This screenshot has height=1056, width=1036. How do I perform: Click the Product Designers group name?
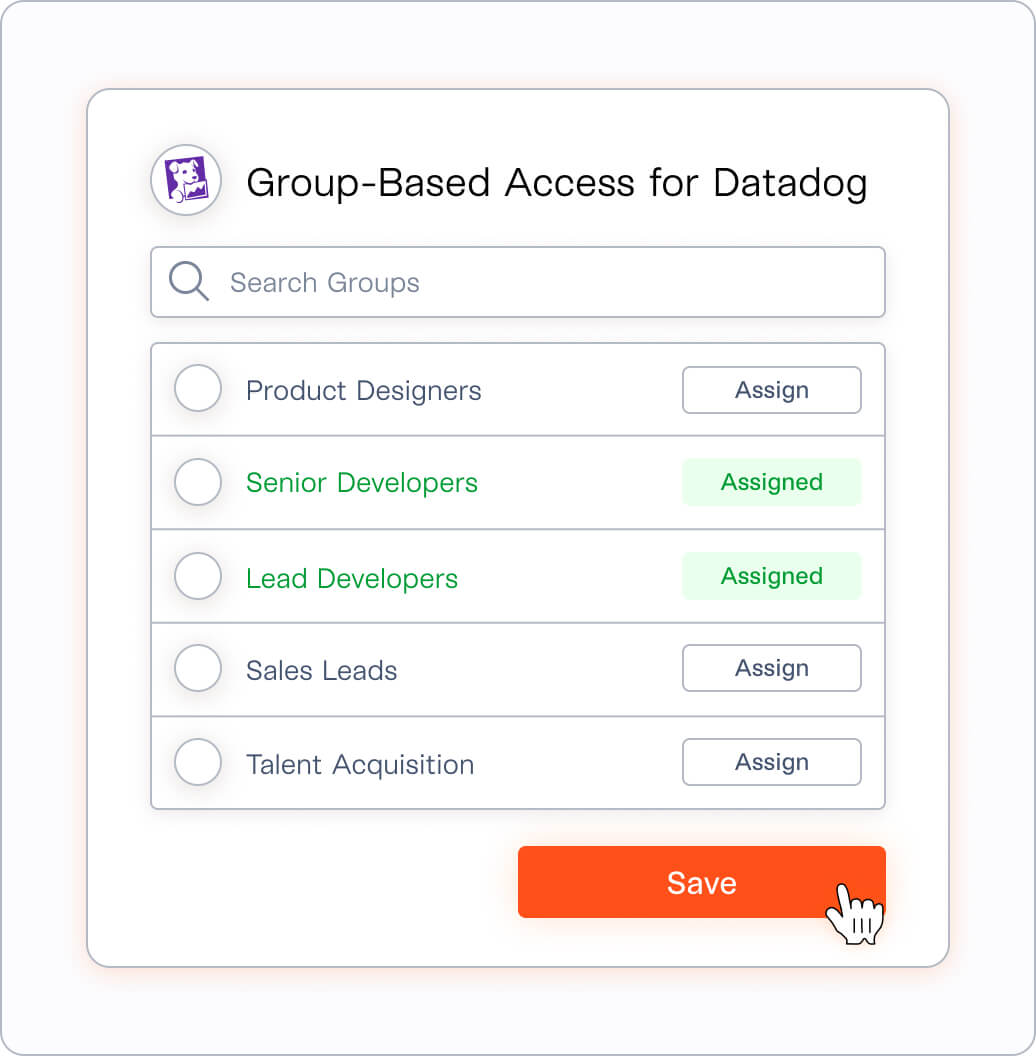364,391
